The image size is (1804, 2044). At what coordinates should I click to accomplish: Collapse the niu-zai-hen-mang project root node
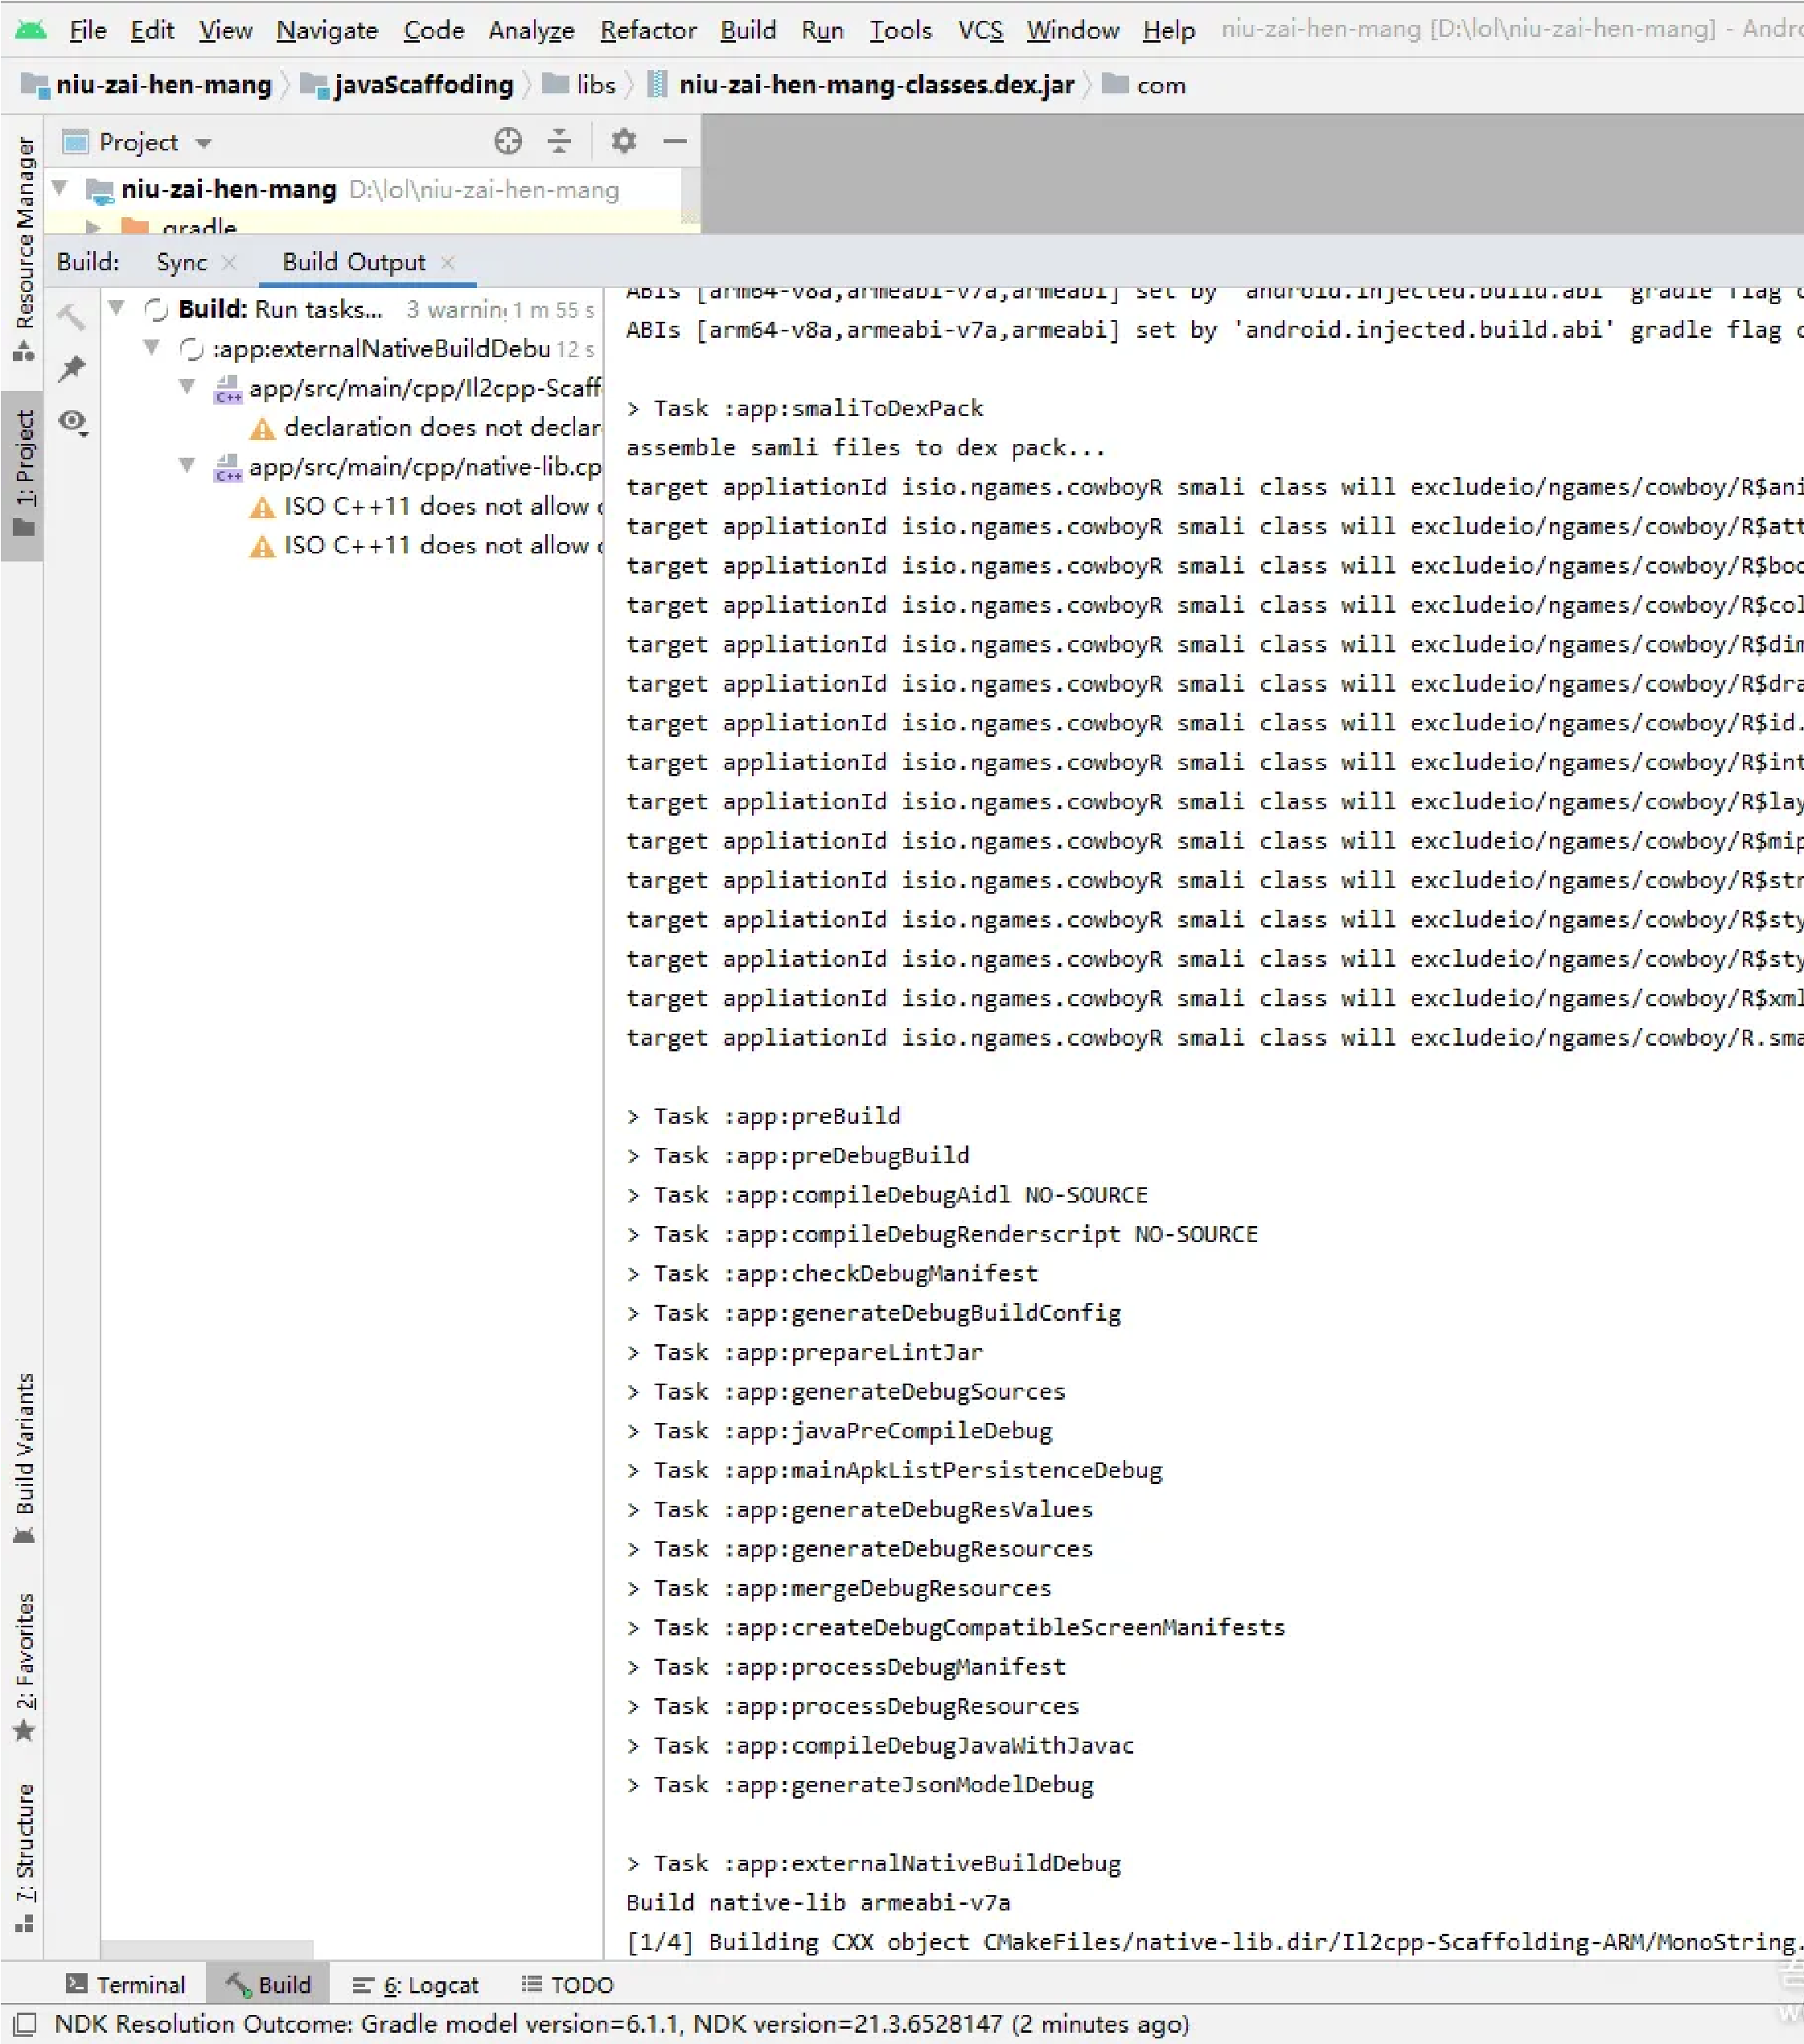pos(60,188)
